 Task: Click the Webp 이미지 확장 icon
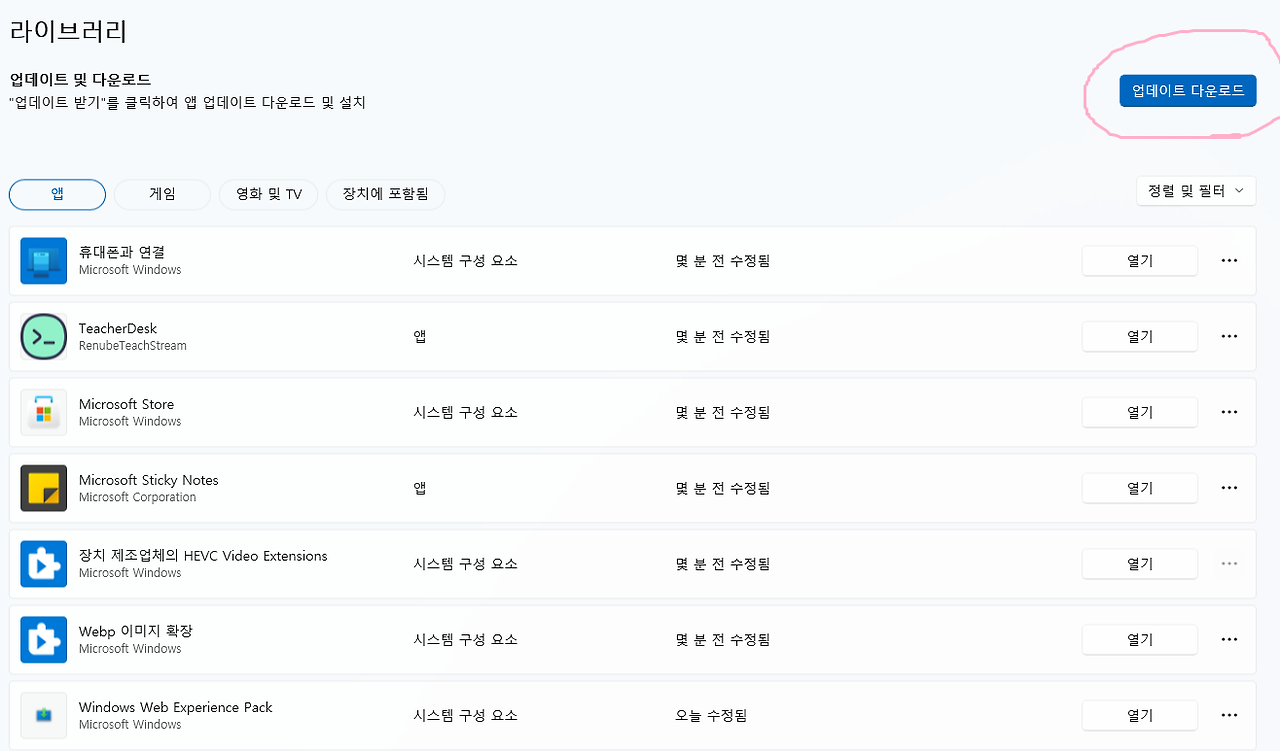tap(43, 640)
